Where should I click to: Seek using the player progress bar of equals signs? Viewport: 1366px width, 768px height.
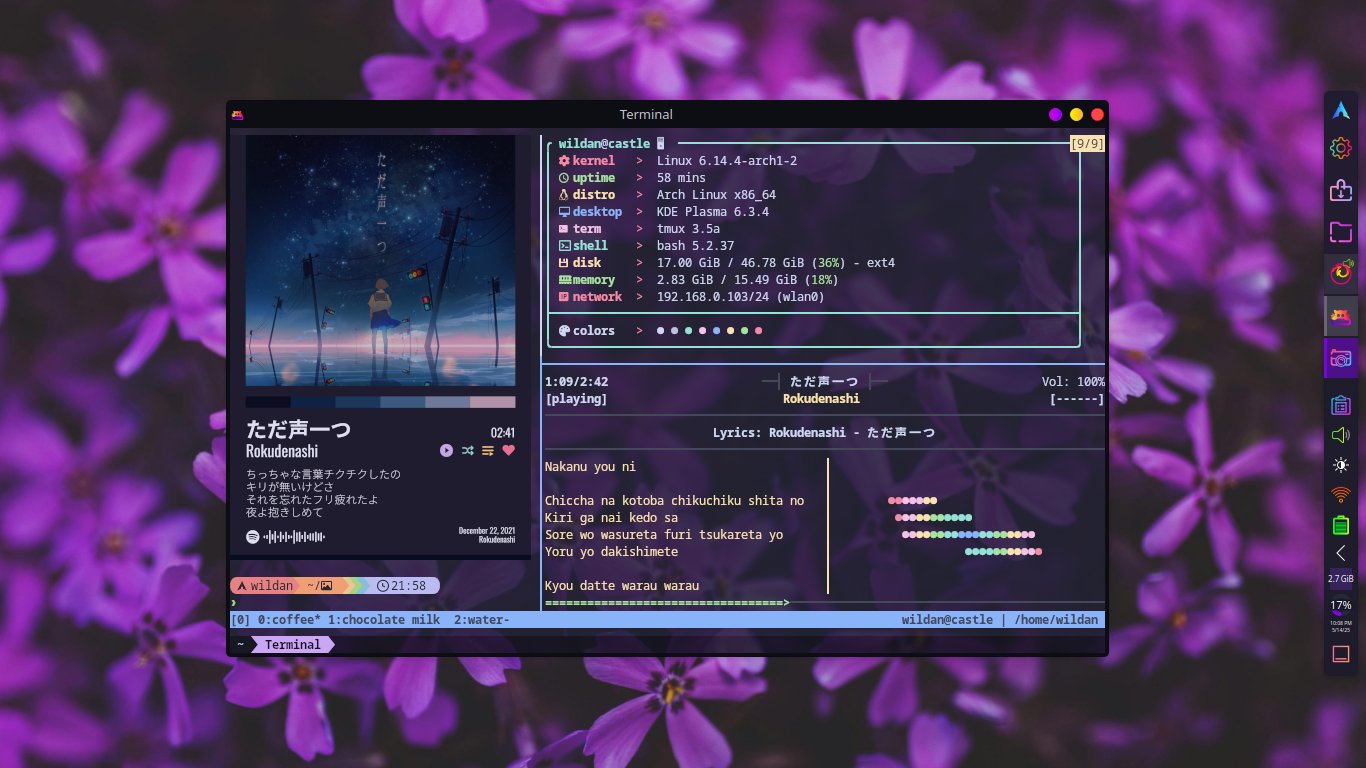tap(667, 603)
